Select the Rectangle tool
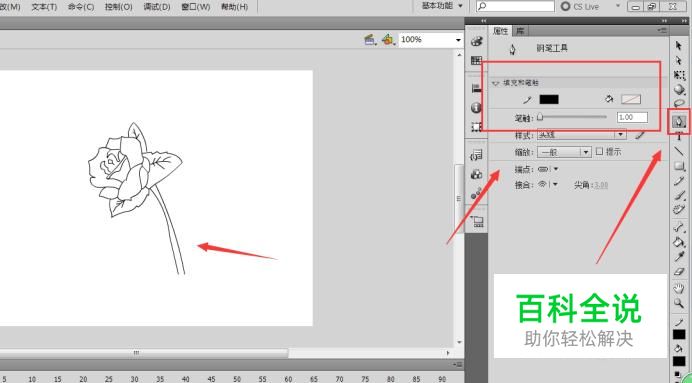This screenshot has width=692, height=383. tap(679, 166)
